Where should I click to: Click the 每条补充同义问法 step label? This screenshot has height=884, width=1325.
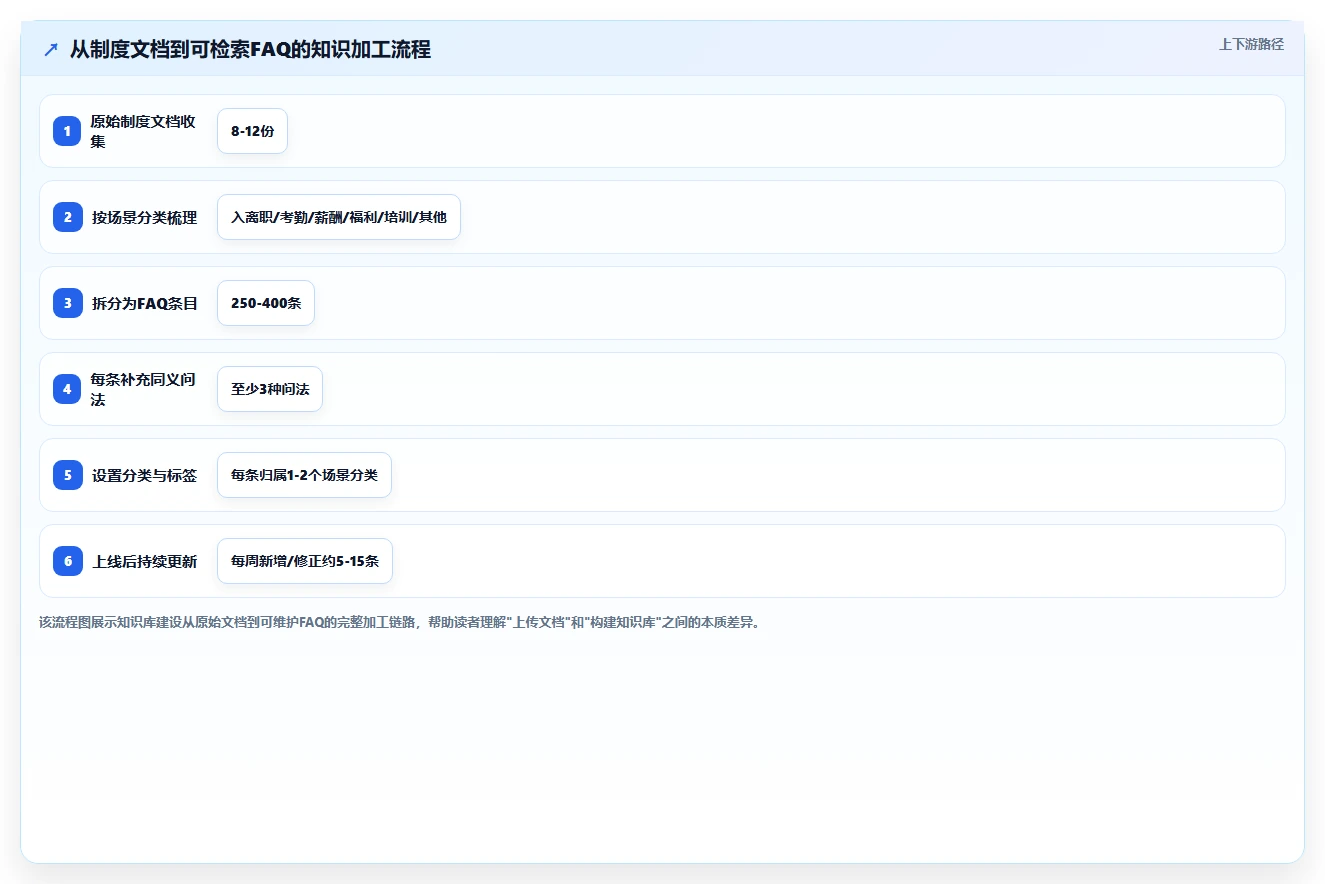point(143,389)
